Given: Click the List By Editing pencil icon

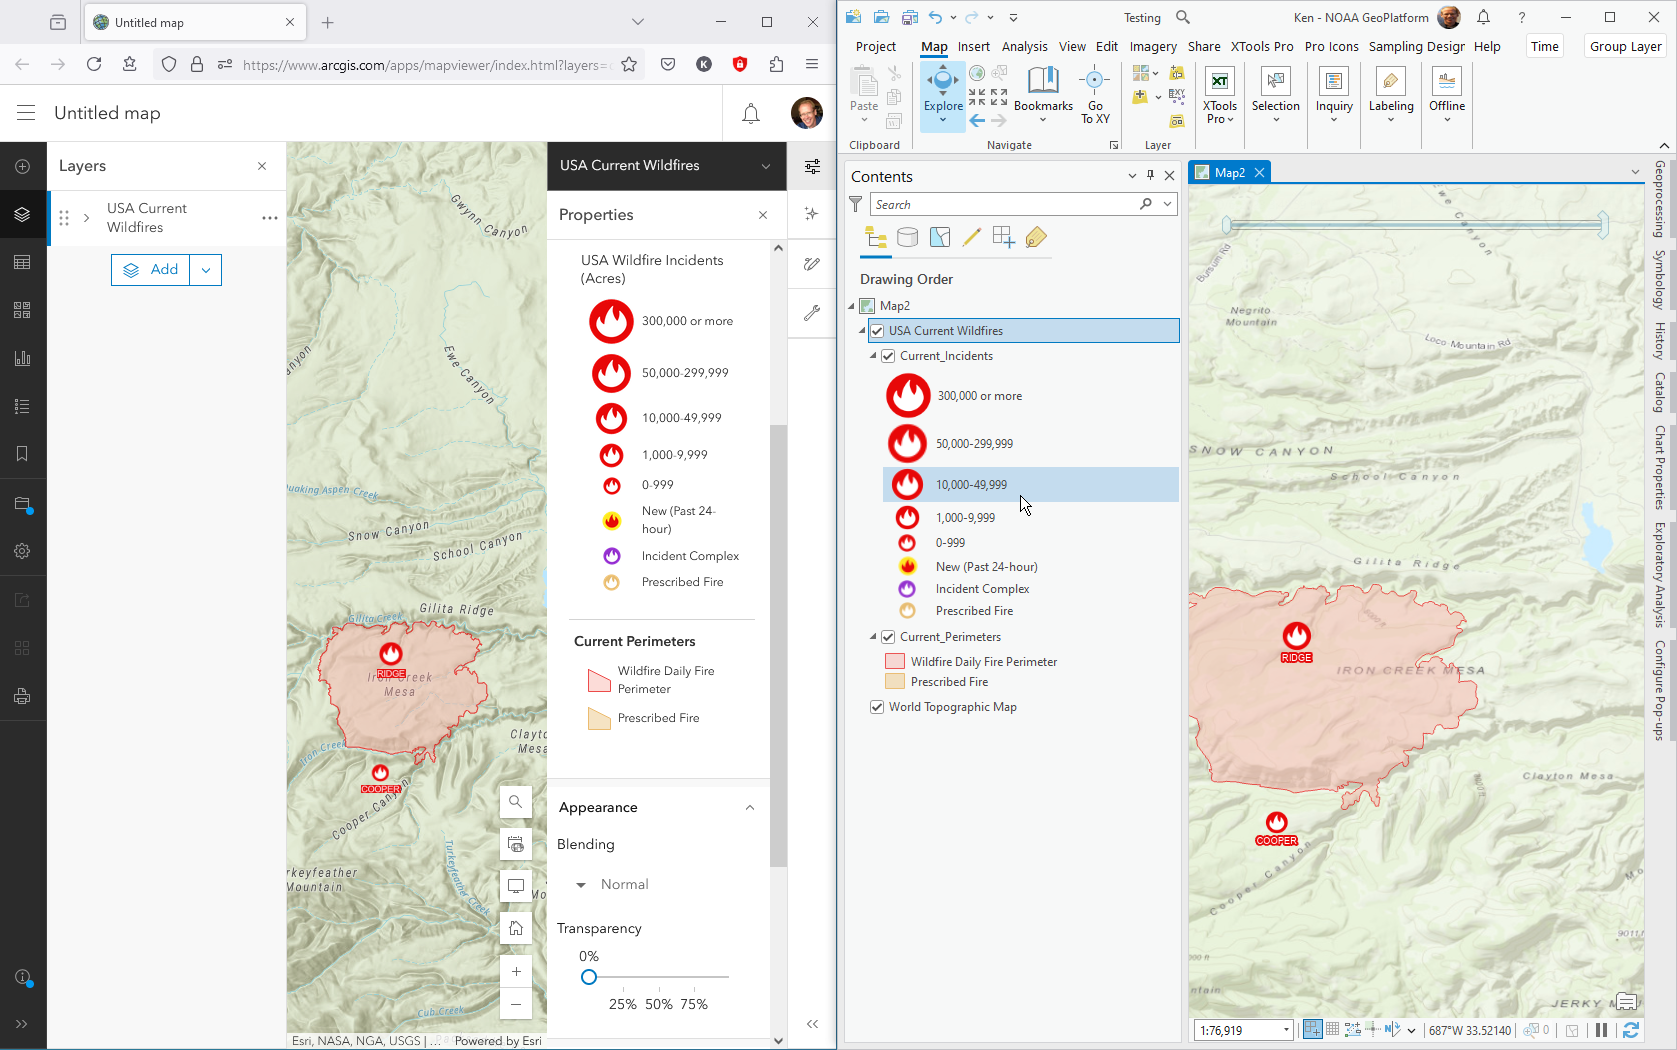Looking at the screenshot, I should point(971,237).
